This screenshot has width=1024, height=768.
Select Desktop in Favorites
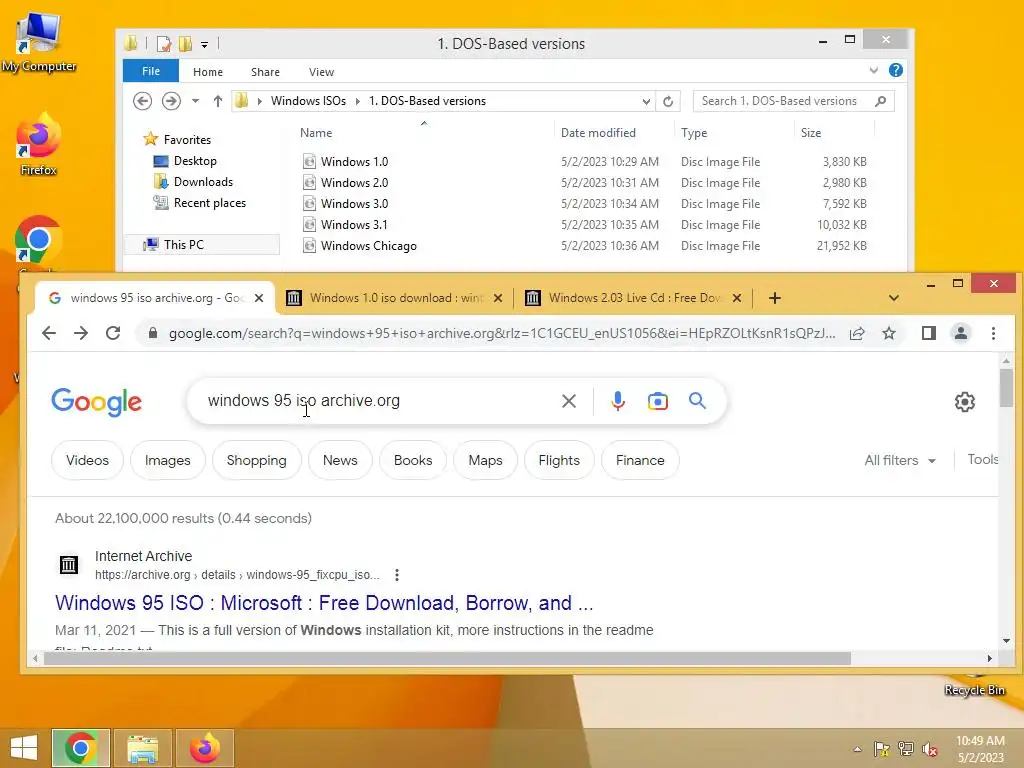pyautogui.click(x=195, y=161)
